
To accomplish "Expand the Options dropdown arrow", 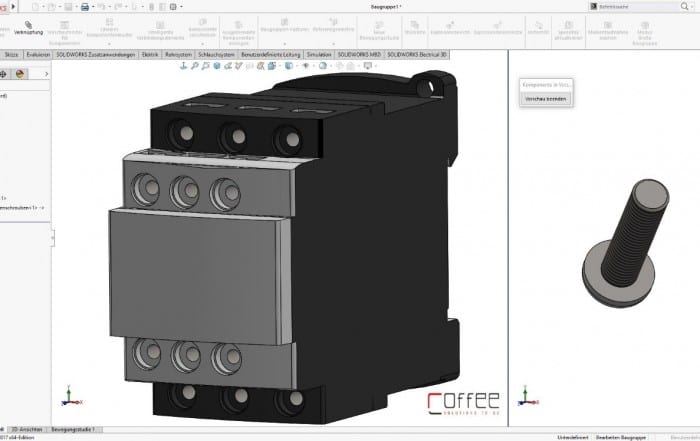I will pyautogui.click(x=181, y=7).
